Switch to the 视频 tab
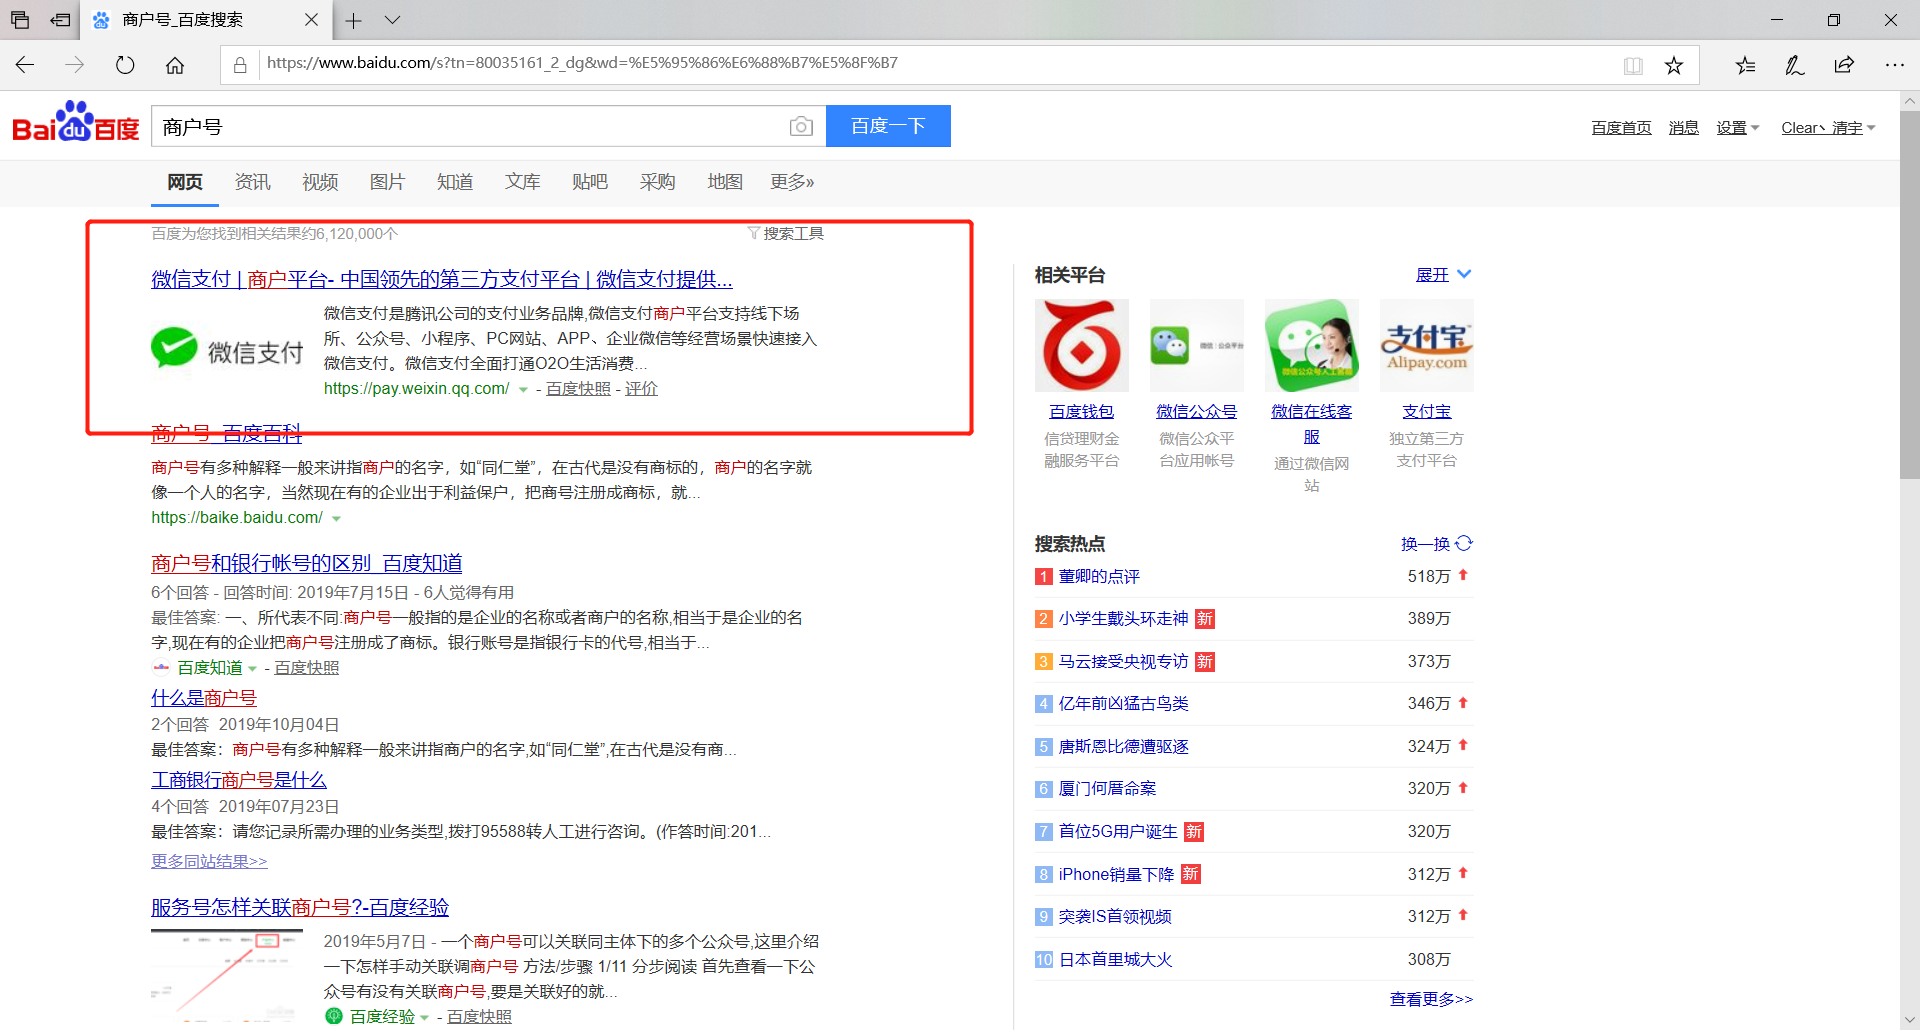Screen dimensions: 1920x1030 (320, 182)
